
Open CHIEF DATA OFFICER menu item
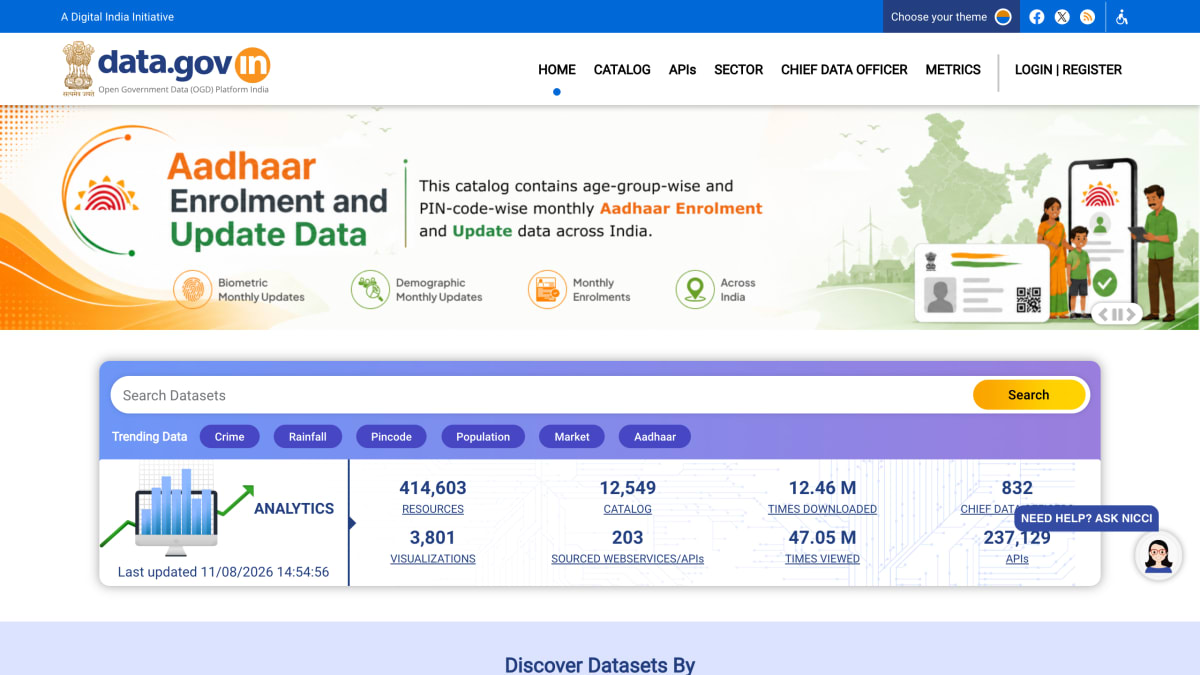[844, 70]
